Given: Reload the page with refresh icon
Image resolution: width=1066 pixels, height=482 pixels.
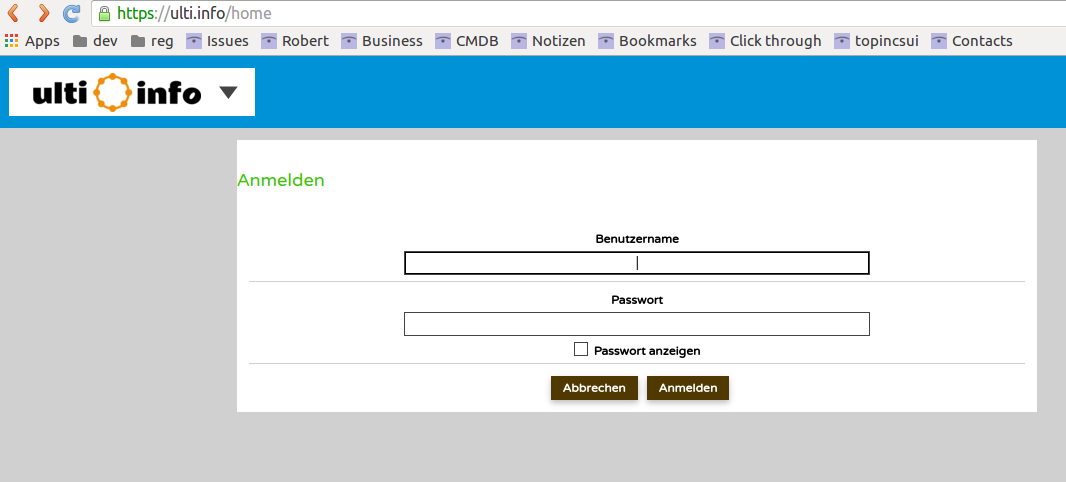Looking at the screenshot, I should [x=71, y=14].
